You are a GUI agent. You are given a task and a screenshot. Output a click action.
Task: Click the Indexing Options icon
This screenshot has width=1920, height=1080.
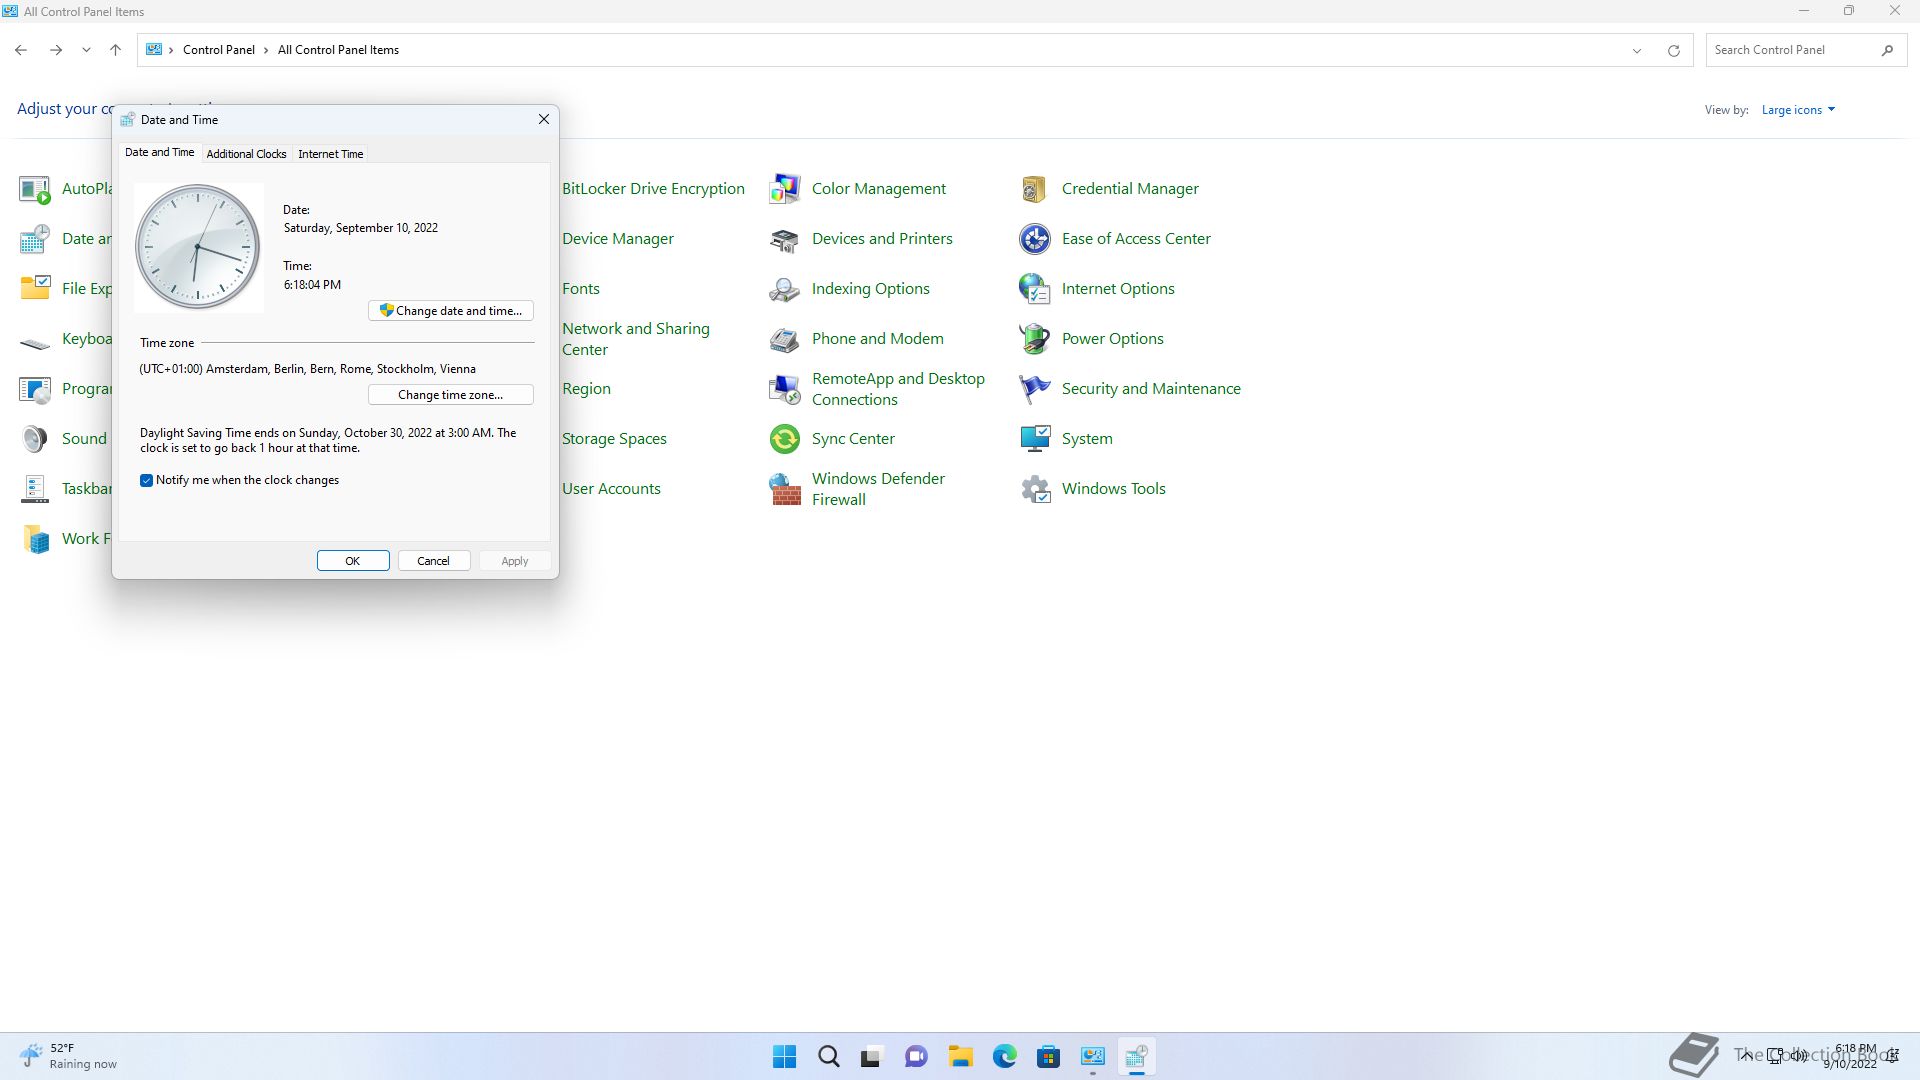point(785,289)
